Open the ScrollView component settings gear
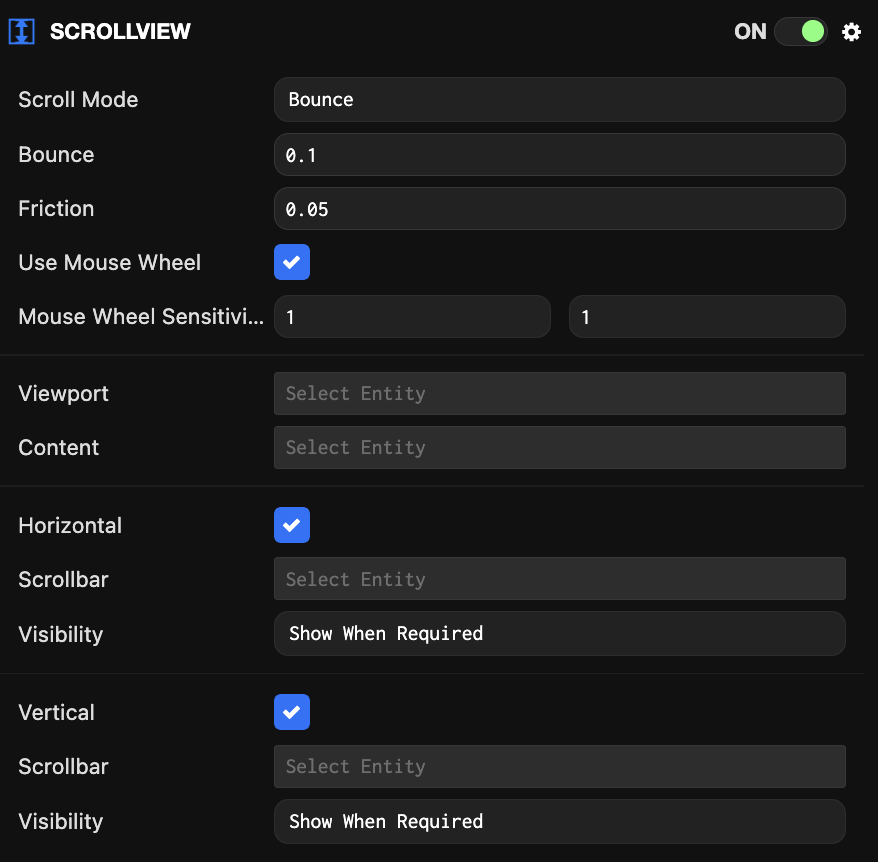Image resolution: width=878 pixels, height=862 pixels. click(x=851, y=31)
